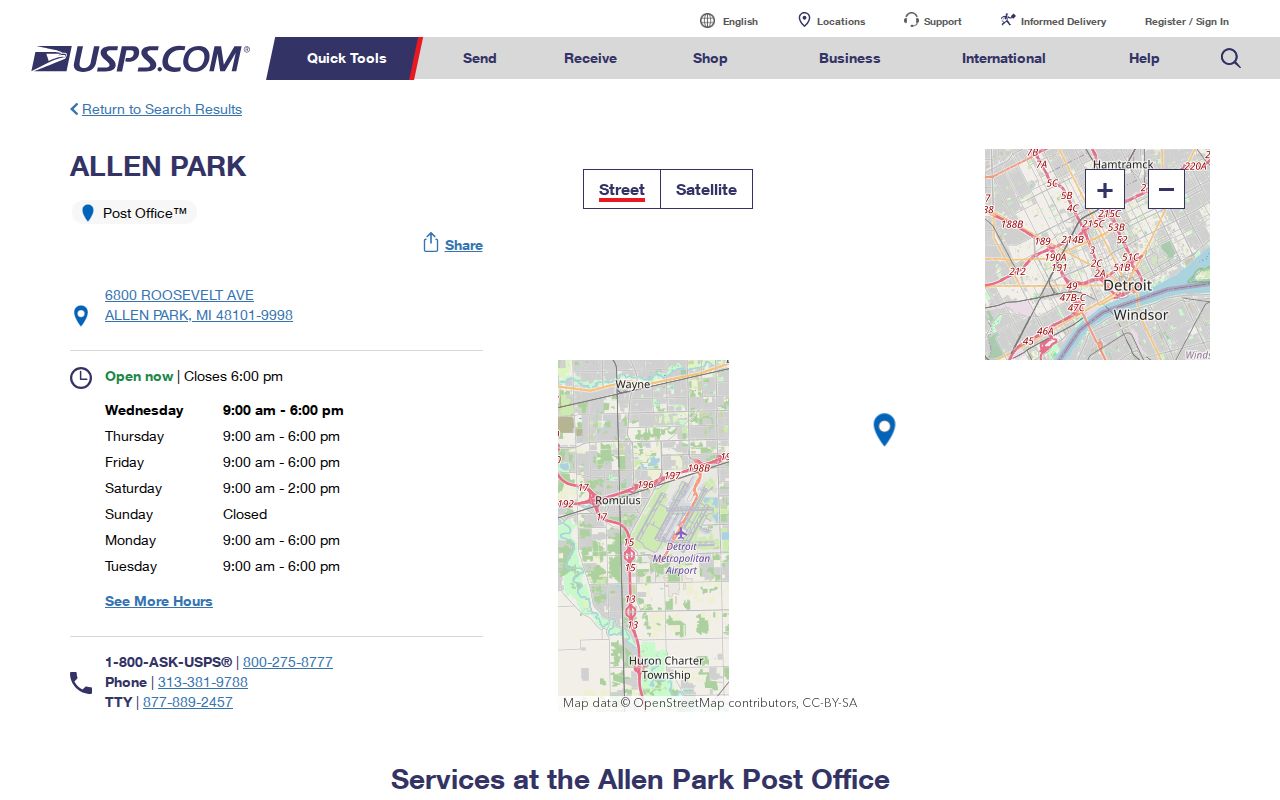Screen dimensions: 1280x800
Task: Click the telephone handset icon
Action: (81, 683)
